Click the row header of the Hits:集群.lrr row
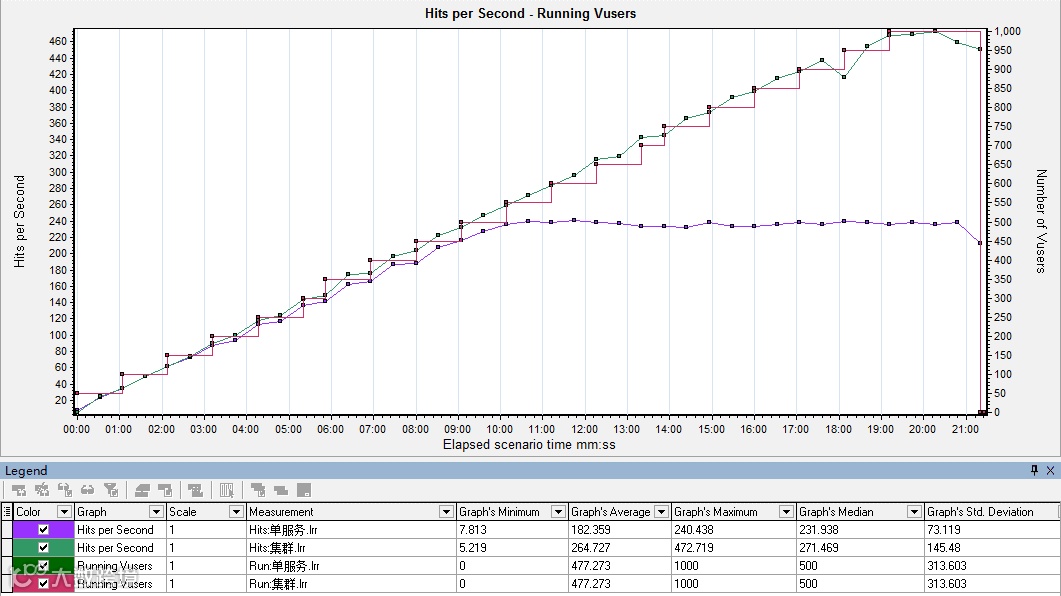 coord(7,547)
